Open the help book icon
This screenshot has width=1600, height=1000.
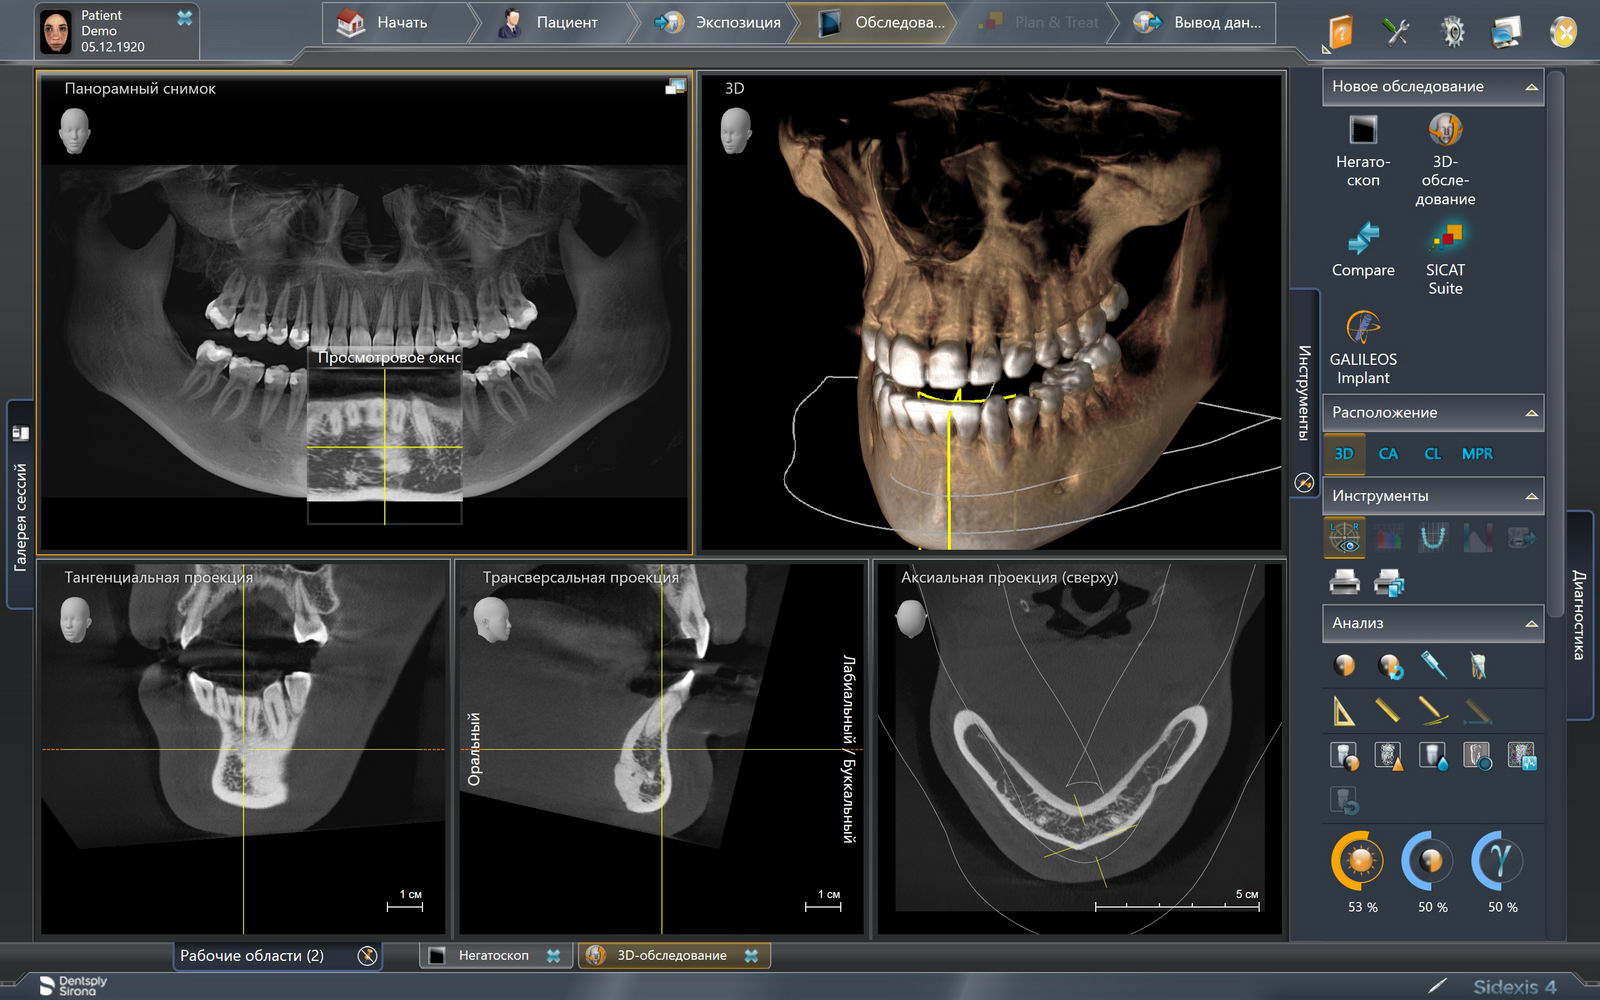point(1340,32)
